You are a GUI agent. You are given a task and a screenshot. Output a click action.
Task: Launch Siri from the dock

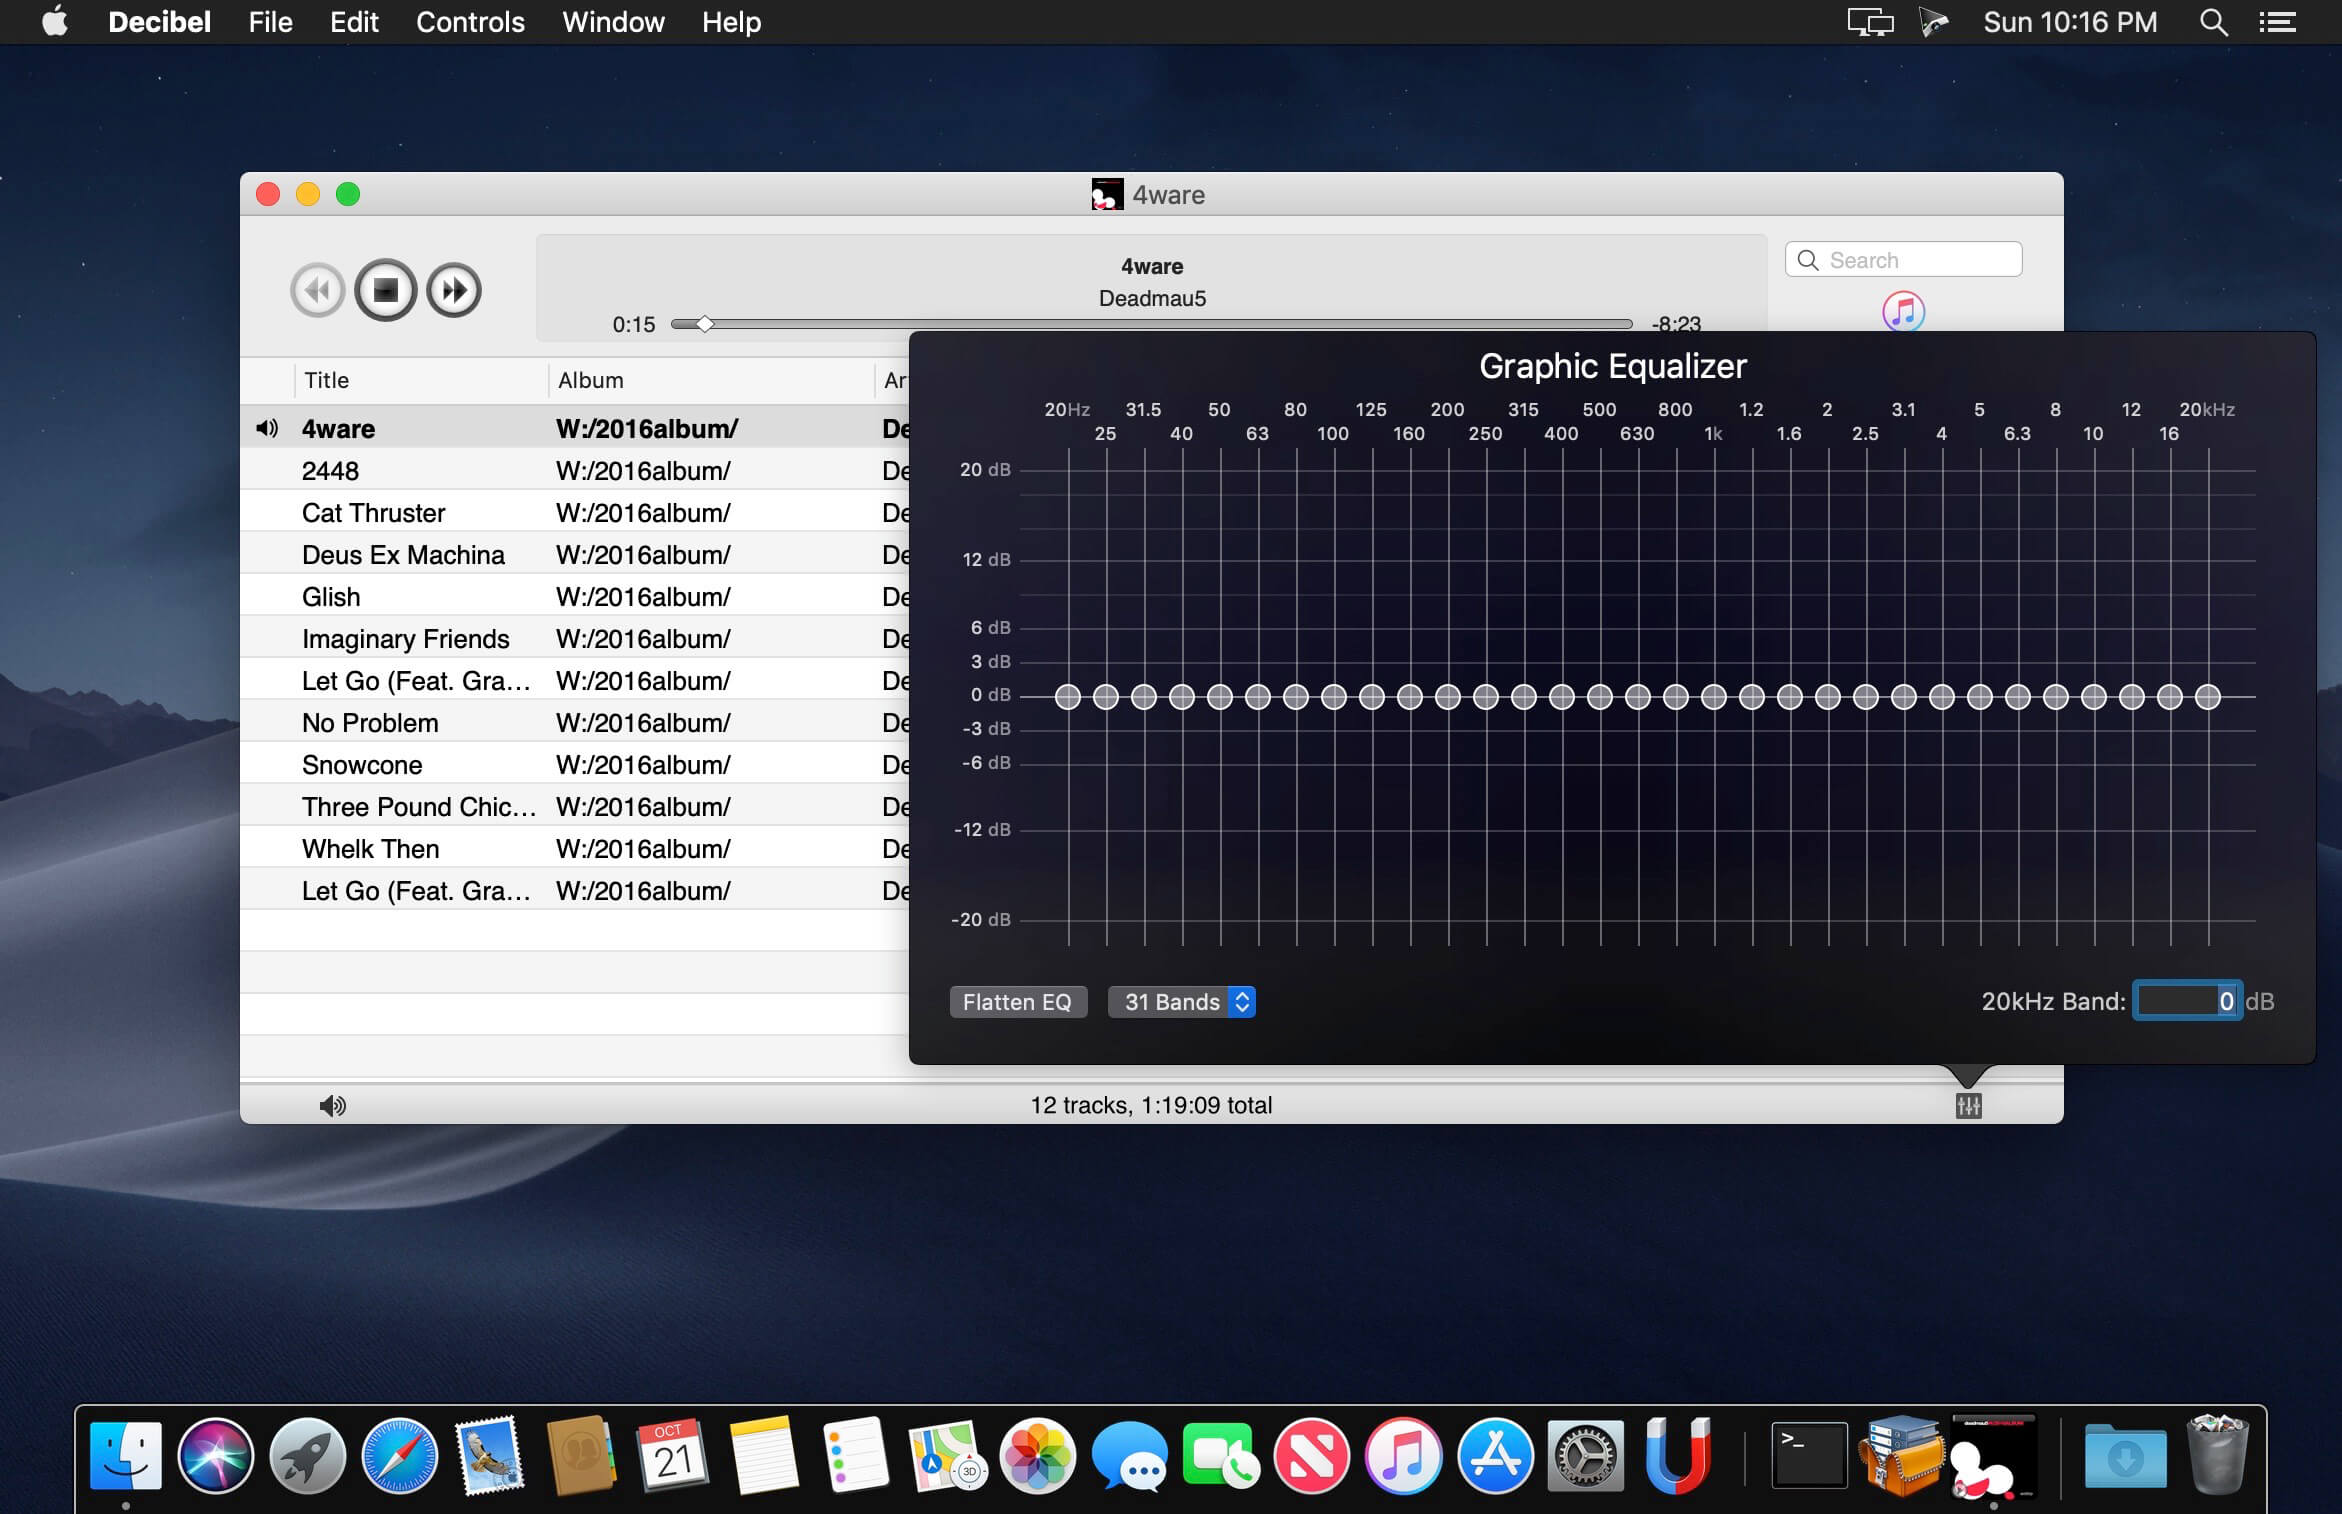pos(216,1455)
